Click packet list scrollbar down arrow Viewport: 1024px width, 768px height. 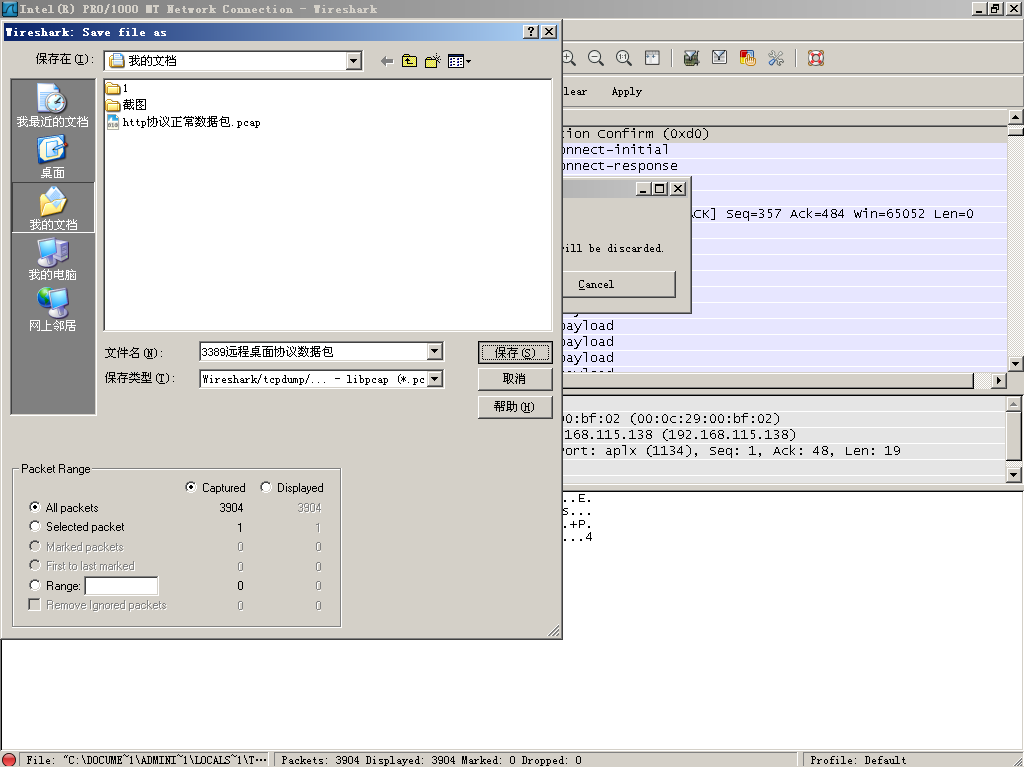pyautogui.click(x=1015, y=364)
